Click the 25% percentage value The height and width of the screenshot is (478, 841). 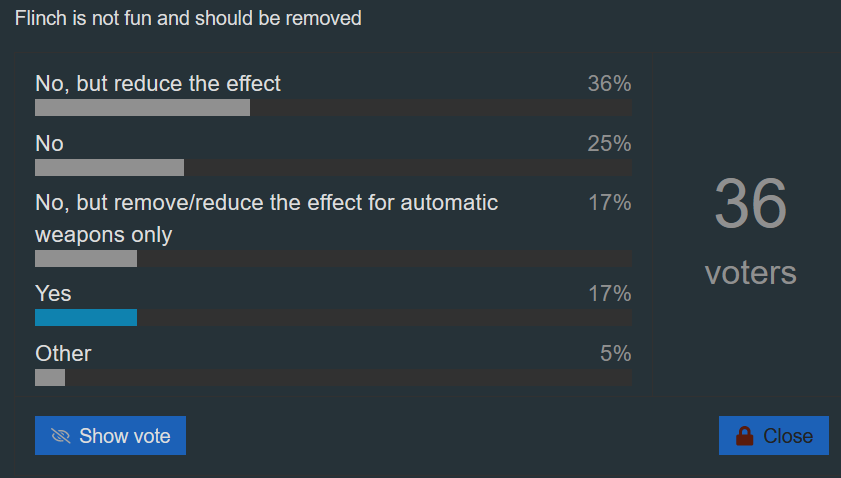pyautogui.click(x=609, y=144)
